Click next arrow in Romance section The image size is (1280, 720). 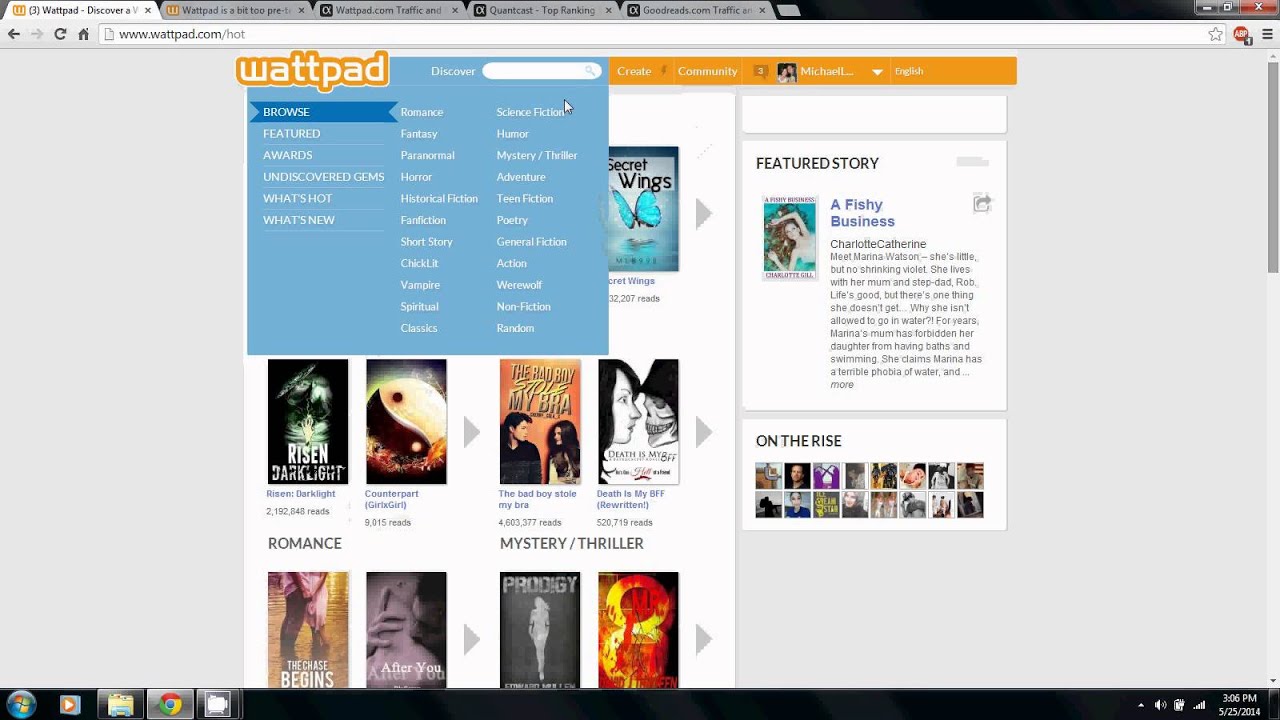click(471, 639)
